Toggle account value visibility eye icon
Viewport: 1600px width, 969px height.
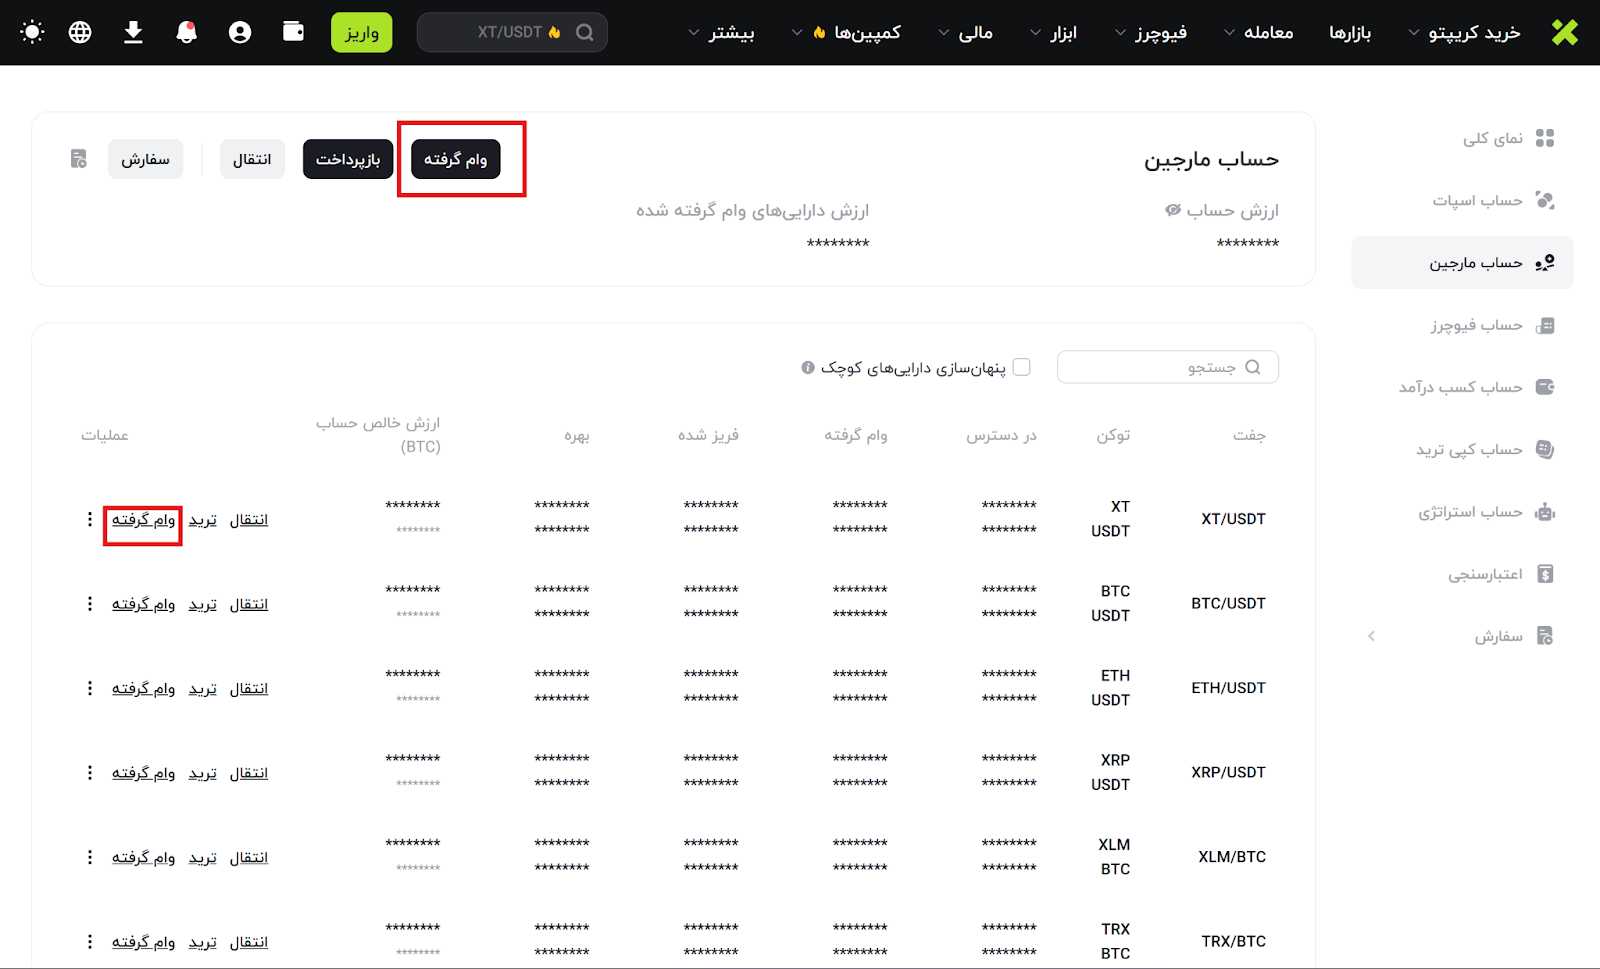point(1173,210)
